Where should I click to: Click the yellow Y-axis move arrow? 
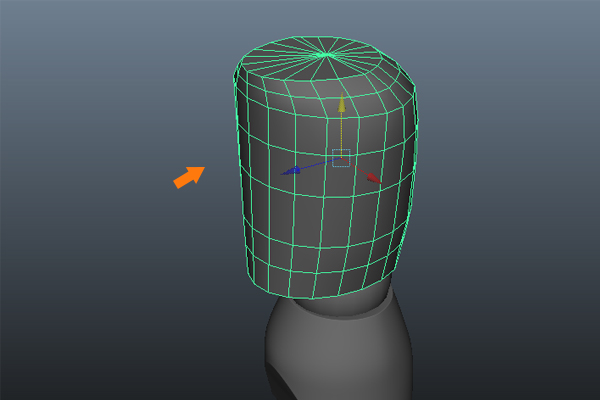coord(342,103)
